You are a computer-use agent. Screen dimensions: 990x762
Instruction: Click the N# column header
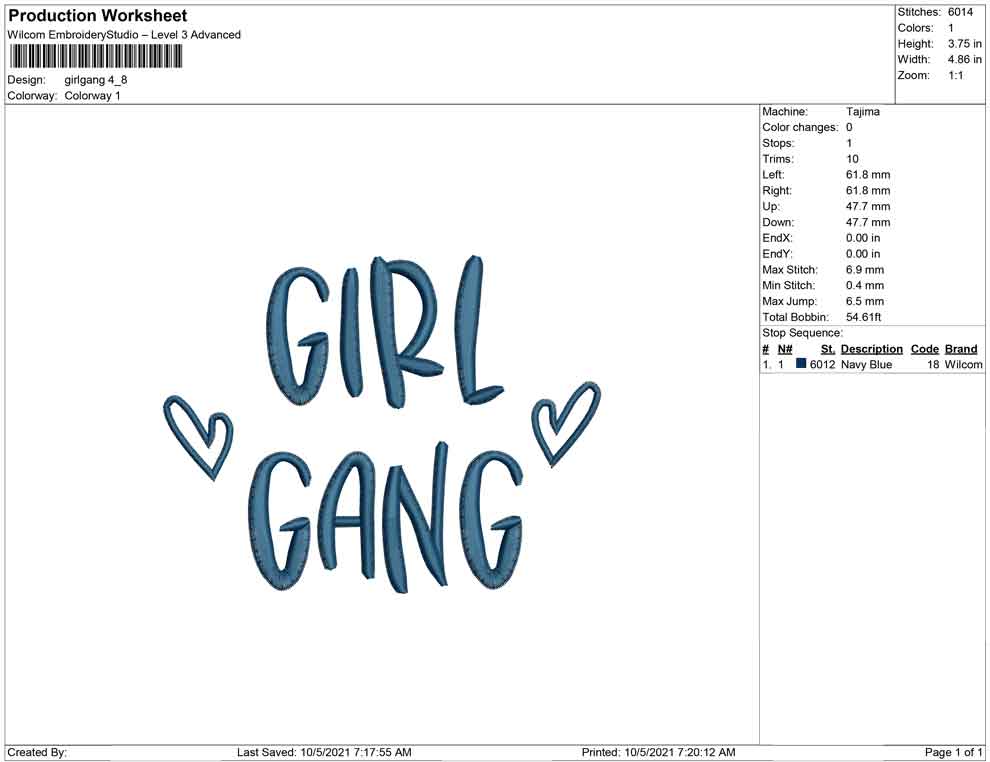point(785,349)
